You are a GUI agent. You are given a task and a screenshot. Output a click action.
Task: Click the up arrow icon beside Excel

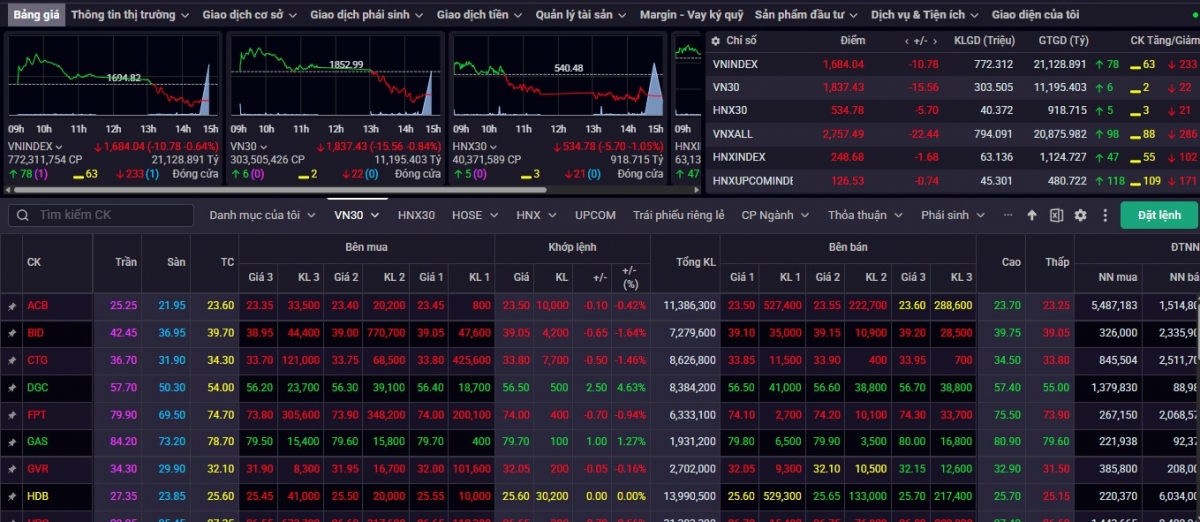click(x=1033, y=215)
